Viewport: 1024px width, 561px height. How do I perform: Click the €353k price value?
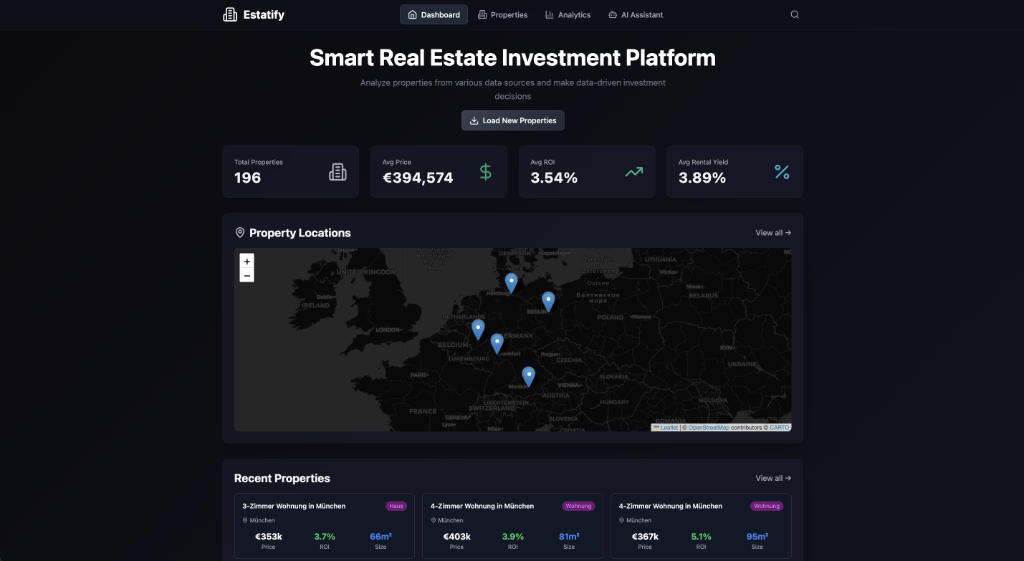tap(268, 536)
